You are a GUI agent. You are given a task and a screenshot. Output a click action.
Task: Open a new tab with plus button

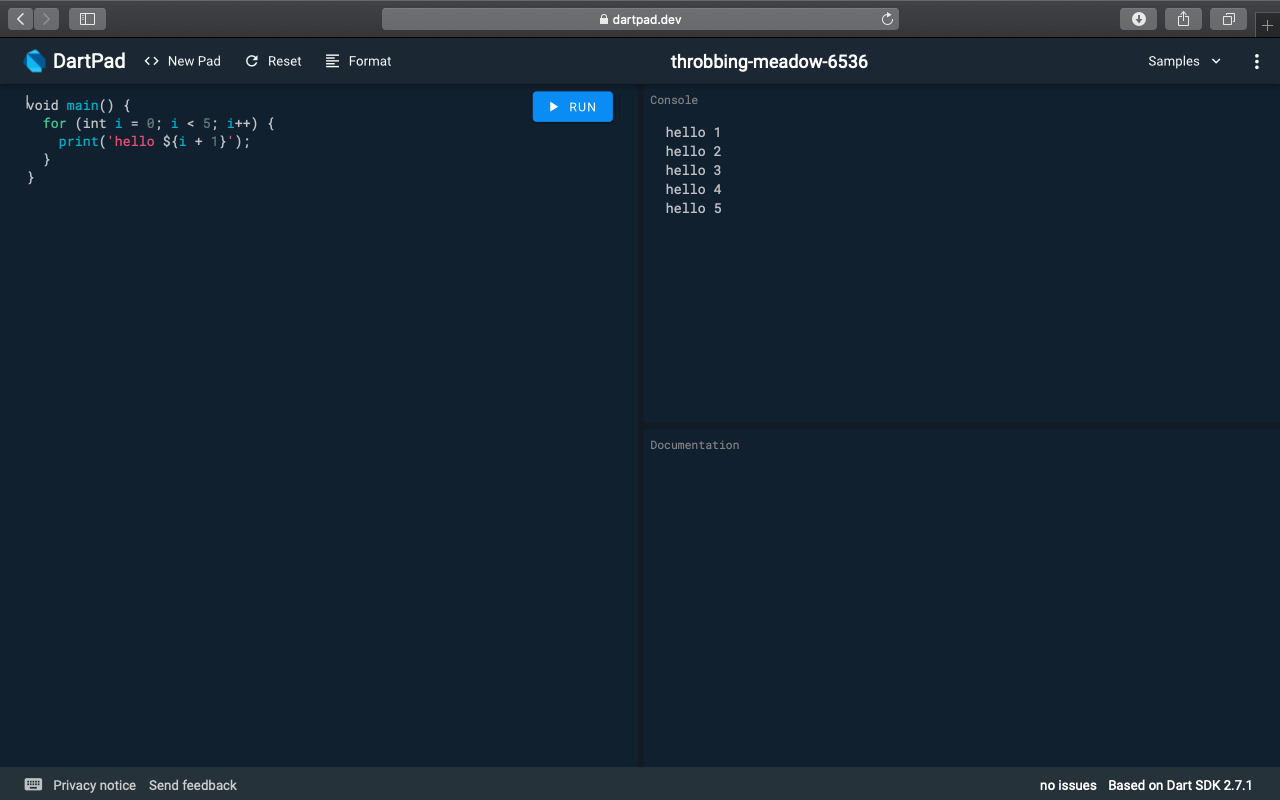point(1267,25)
